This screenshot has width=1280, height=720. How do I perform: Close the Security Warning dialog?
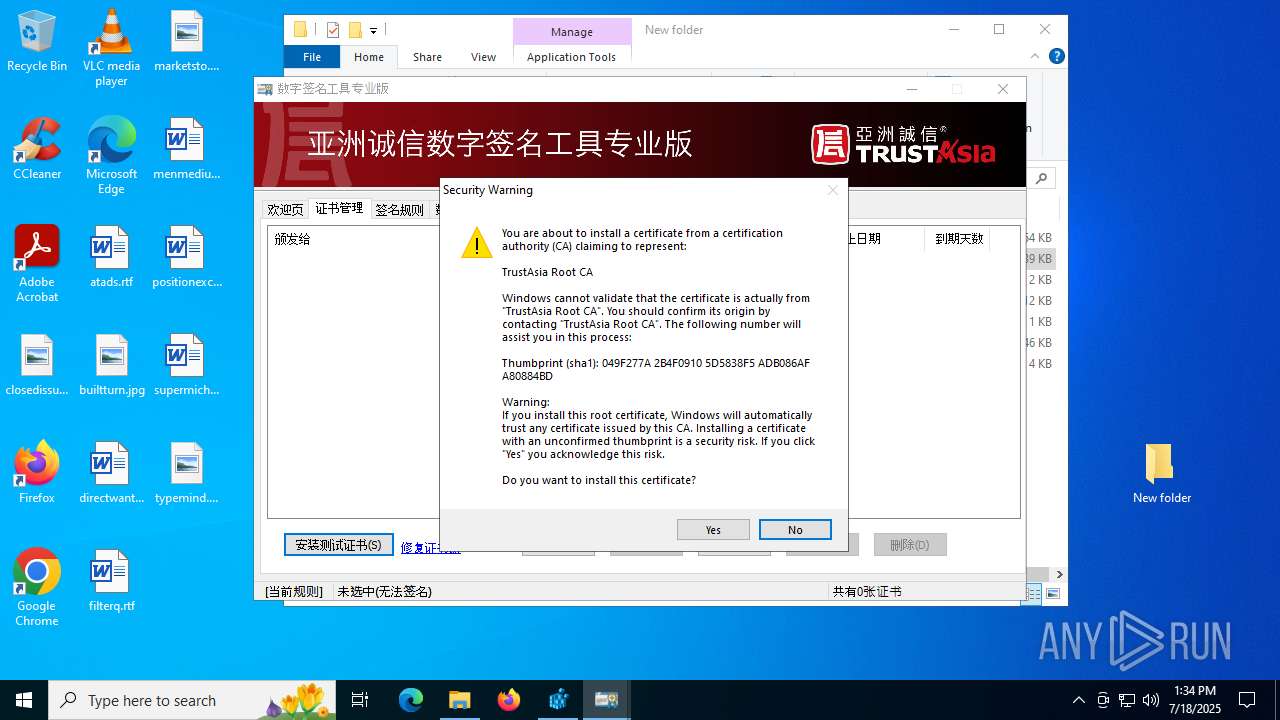(832, 190)
